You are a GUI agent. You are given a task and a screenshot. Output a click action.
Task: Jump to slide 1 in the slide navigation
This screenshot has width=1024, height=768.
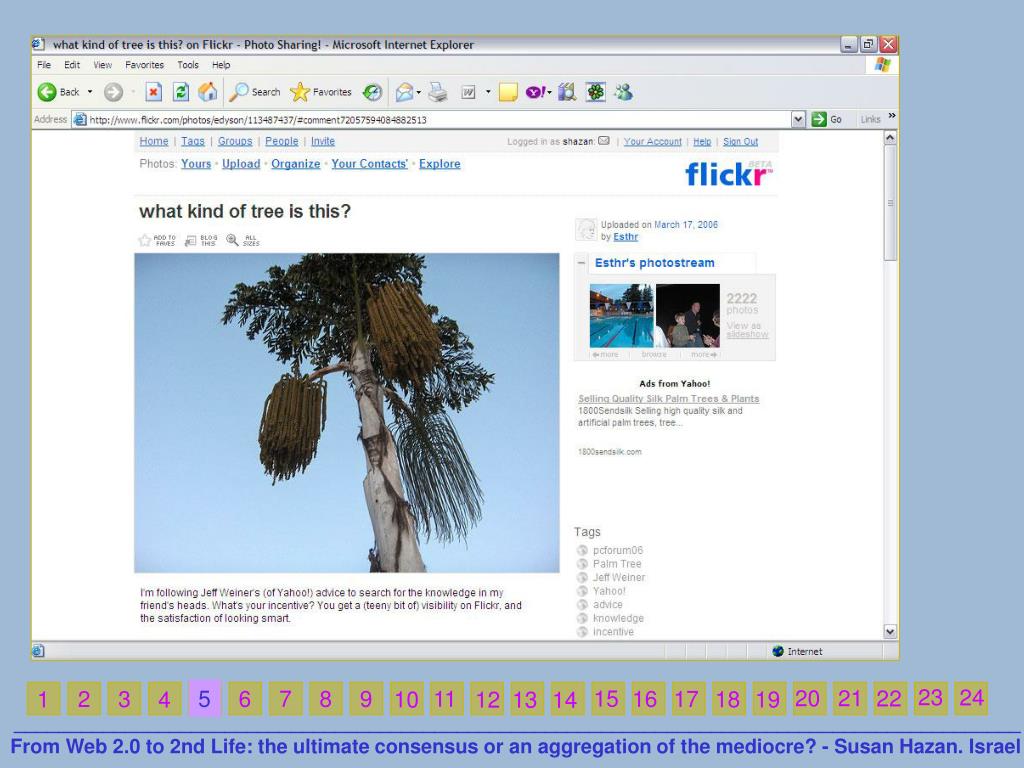[43, 699]
